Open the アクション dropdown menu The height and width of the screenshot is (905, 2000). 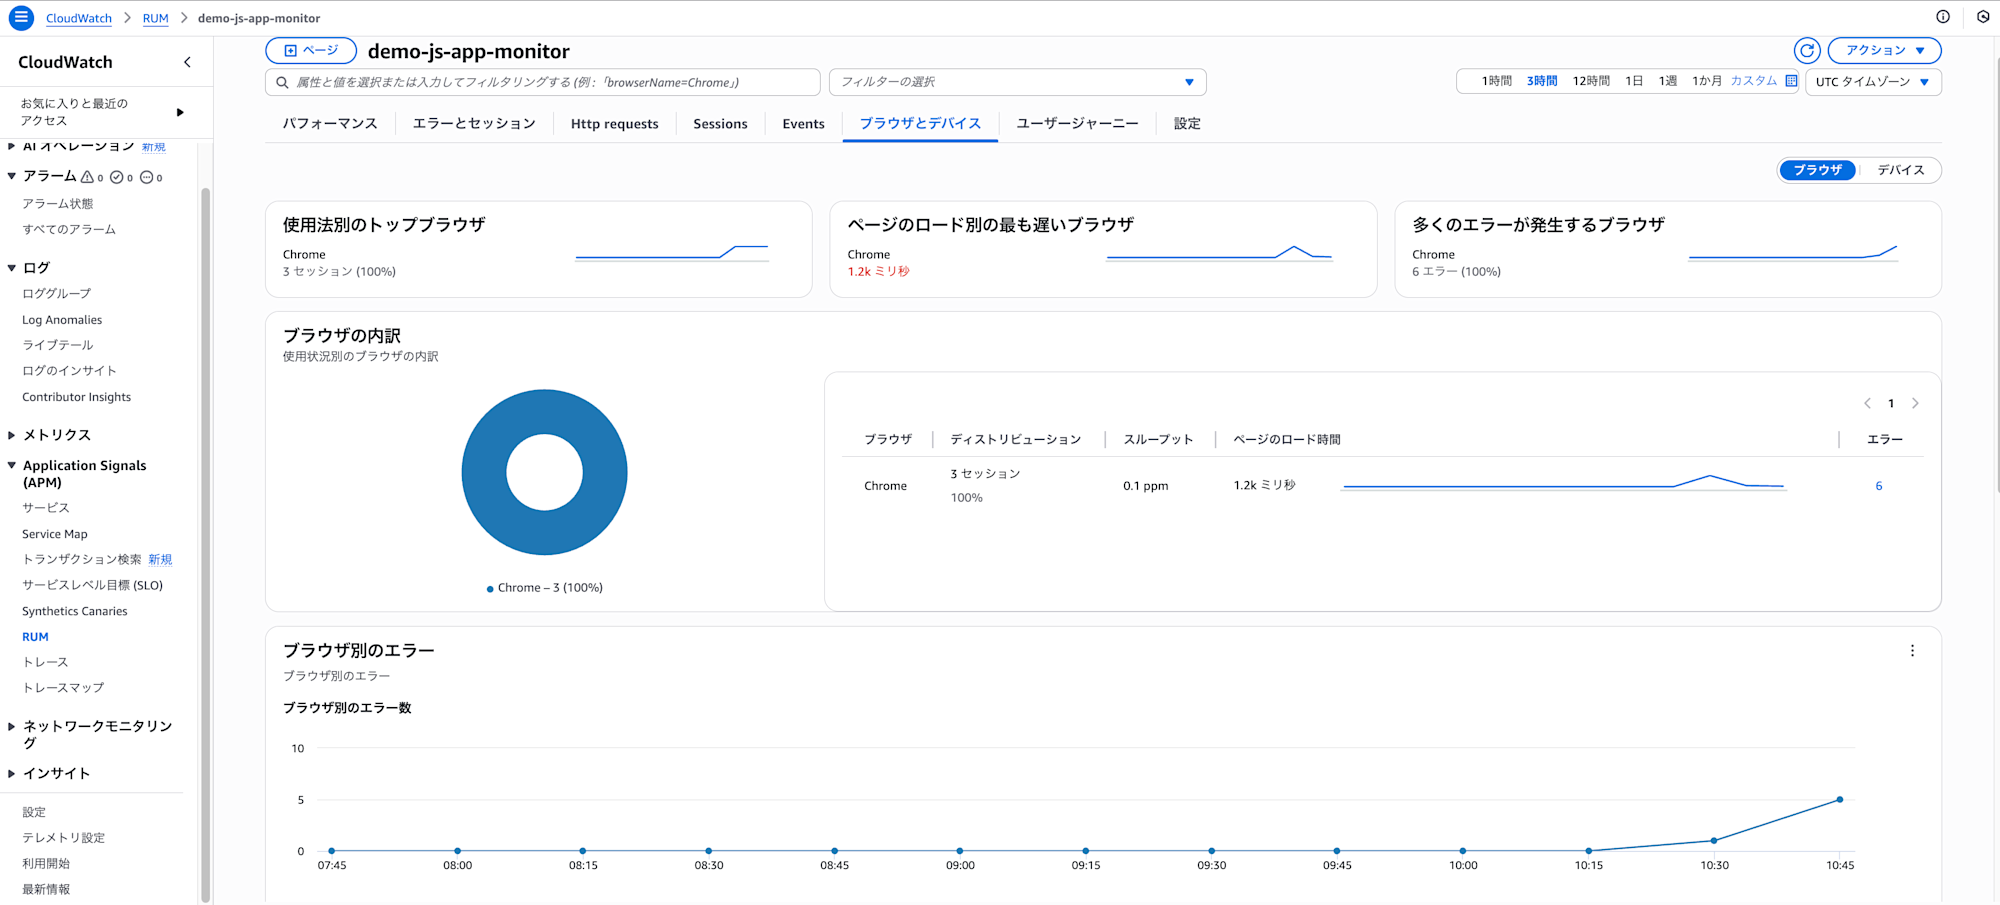(1884, 50)
